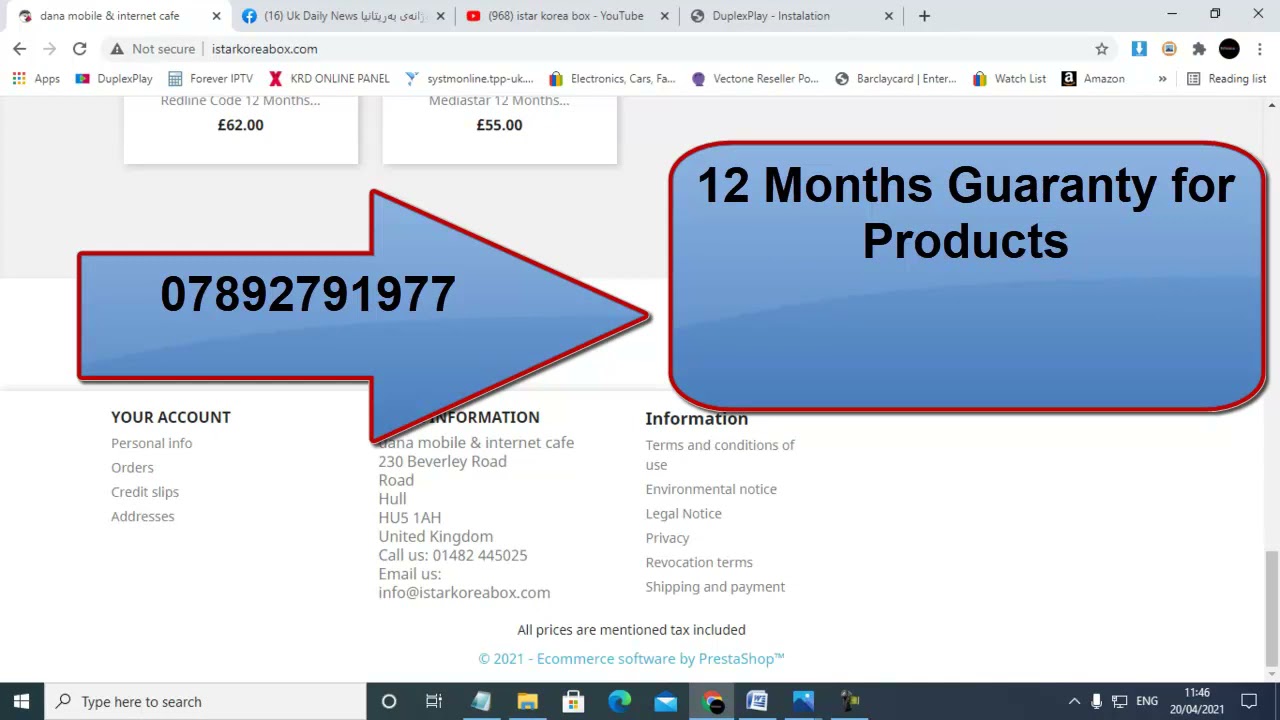The image size is (1280, 720).
Task: Go back to the previous page
Action: coord(19,49)
